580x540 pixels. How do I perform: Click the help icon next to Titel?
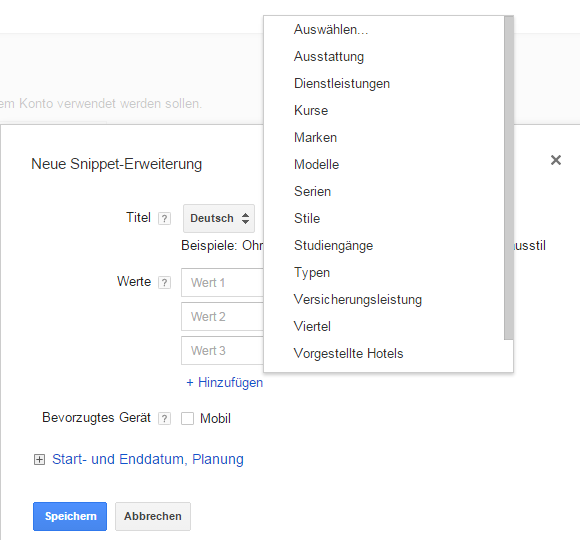tap(164, 219)
